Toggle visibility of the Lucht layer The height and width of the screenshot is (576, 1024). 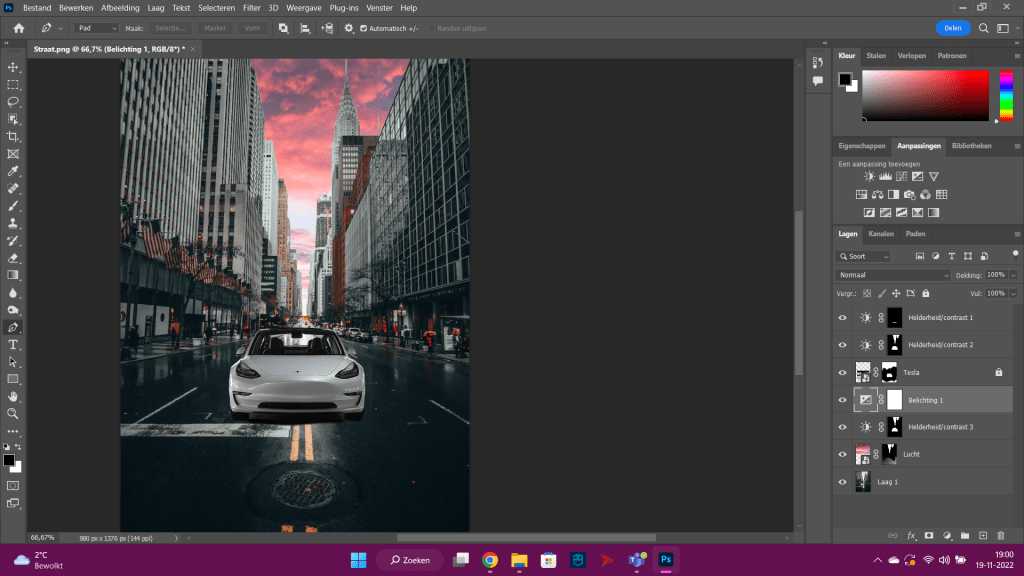coord(842,454)
